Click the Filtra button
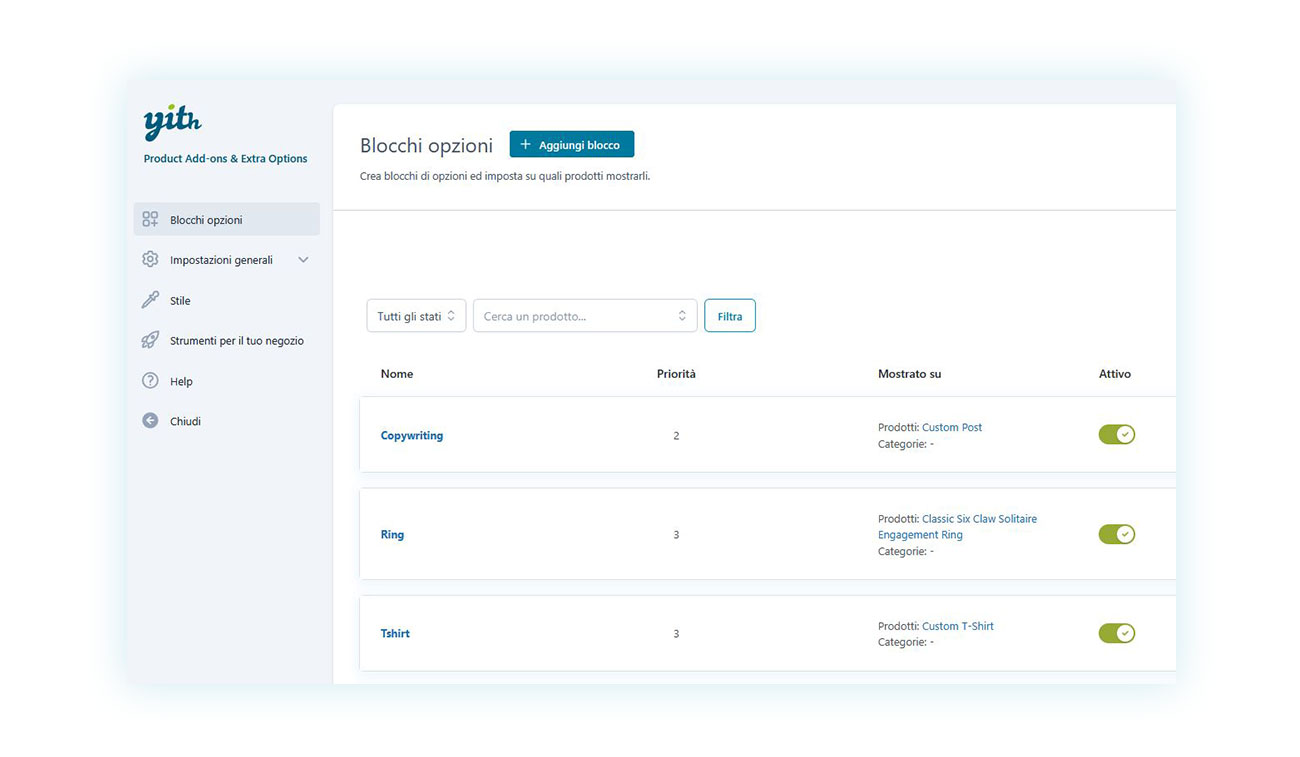 (730, 316)
